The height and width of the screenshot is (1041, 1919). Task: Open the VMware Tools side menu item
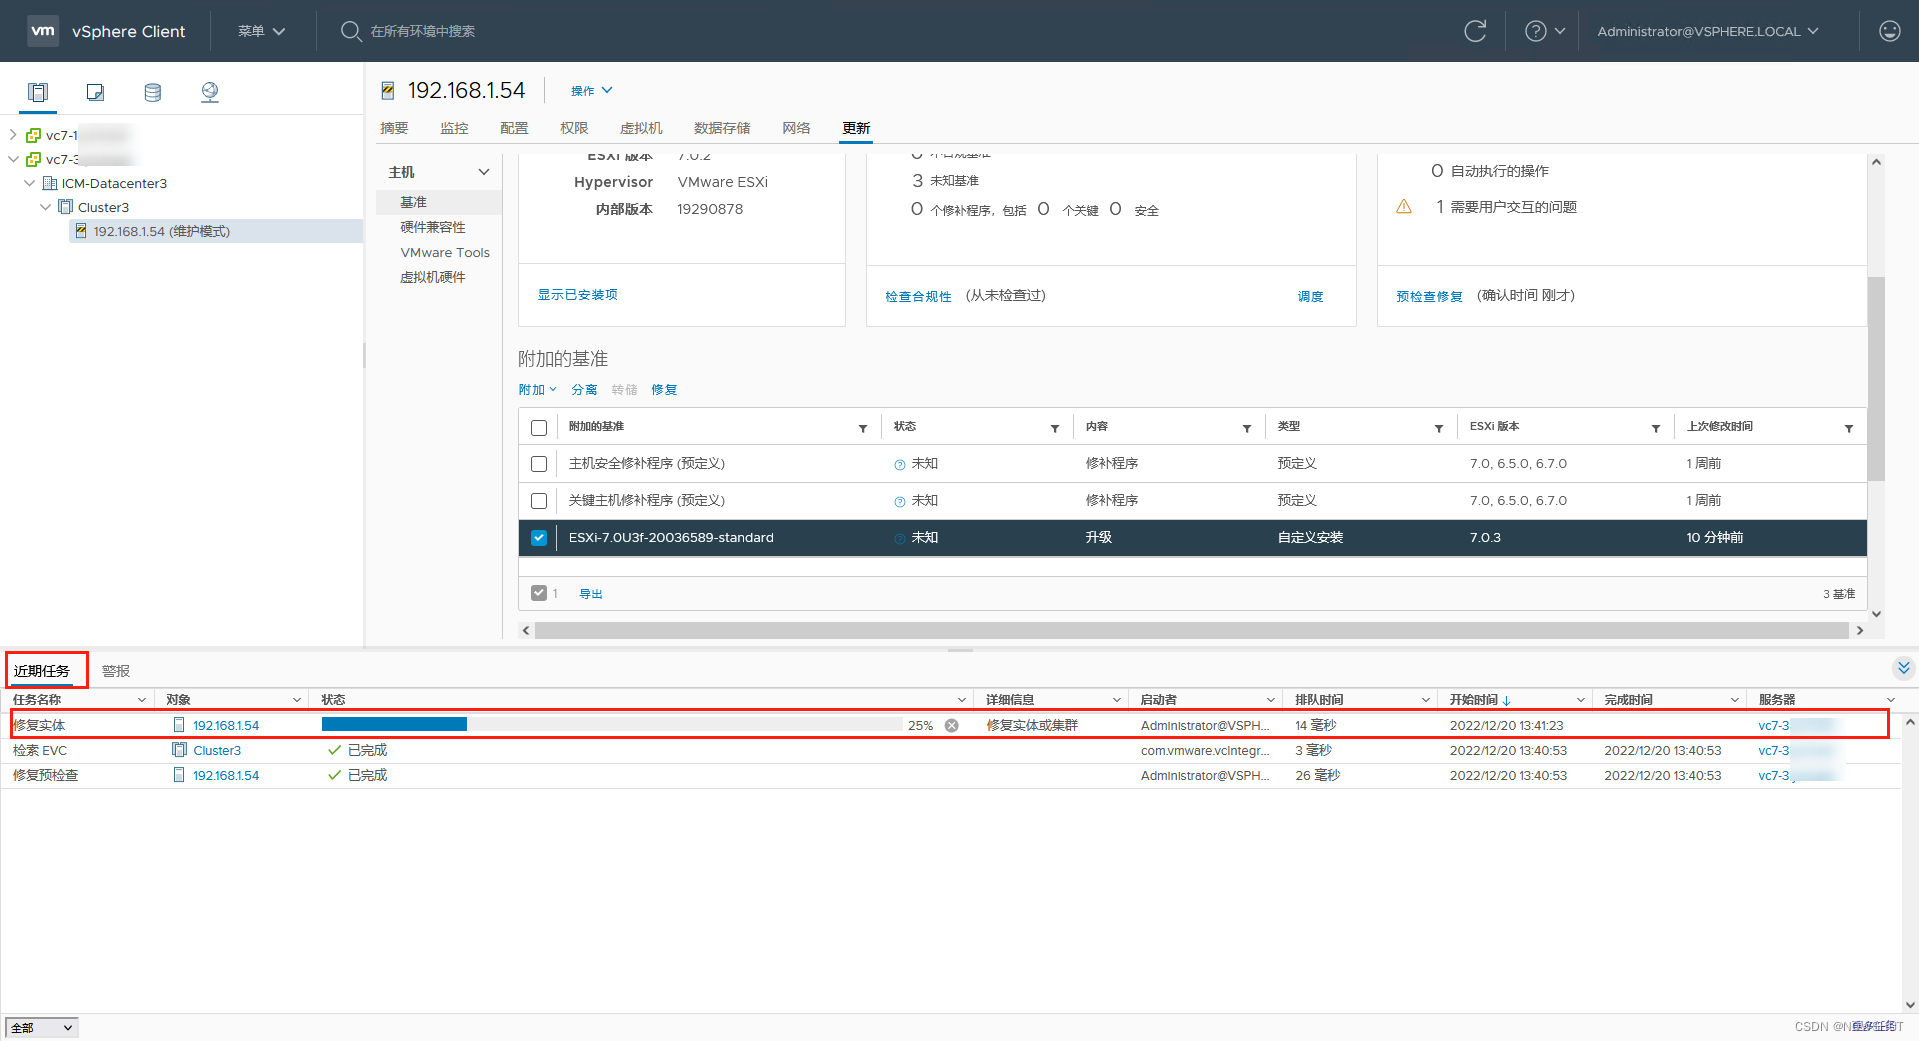point(445,252)
